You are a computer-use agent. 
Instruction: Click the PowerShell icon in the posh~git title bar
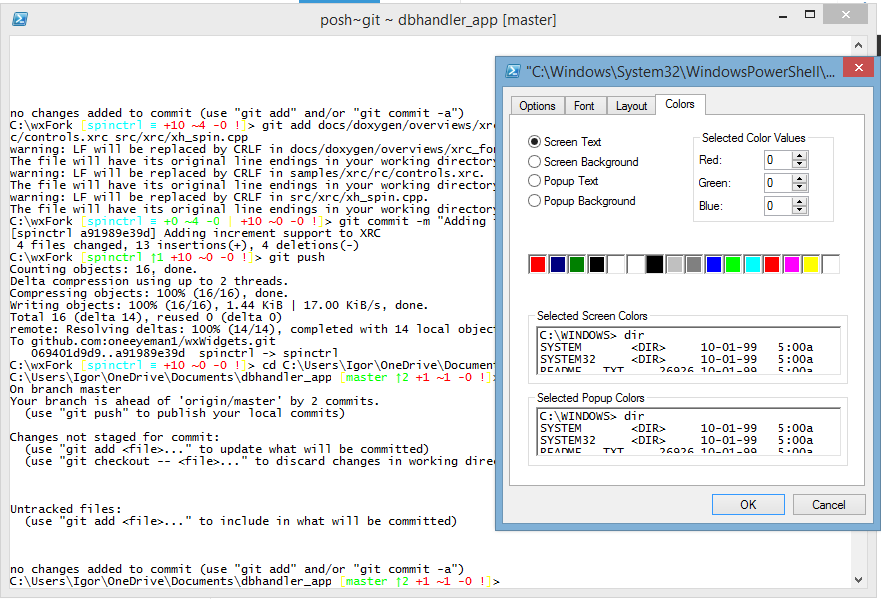pyautogui.click(x=20, y=19)
